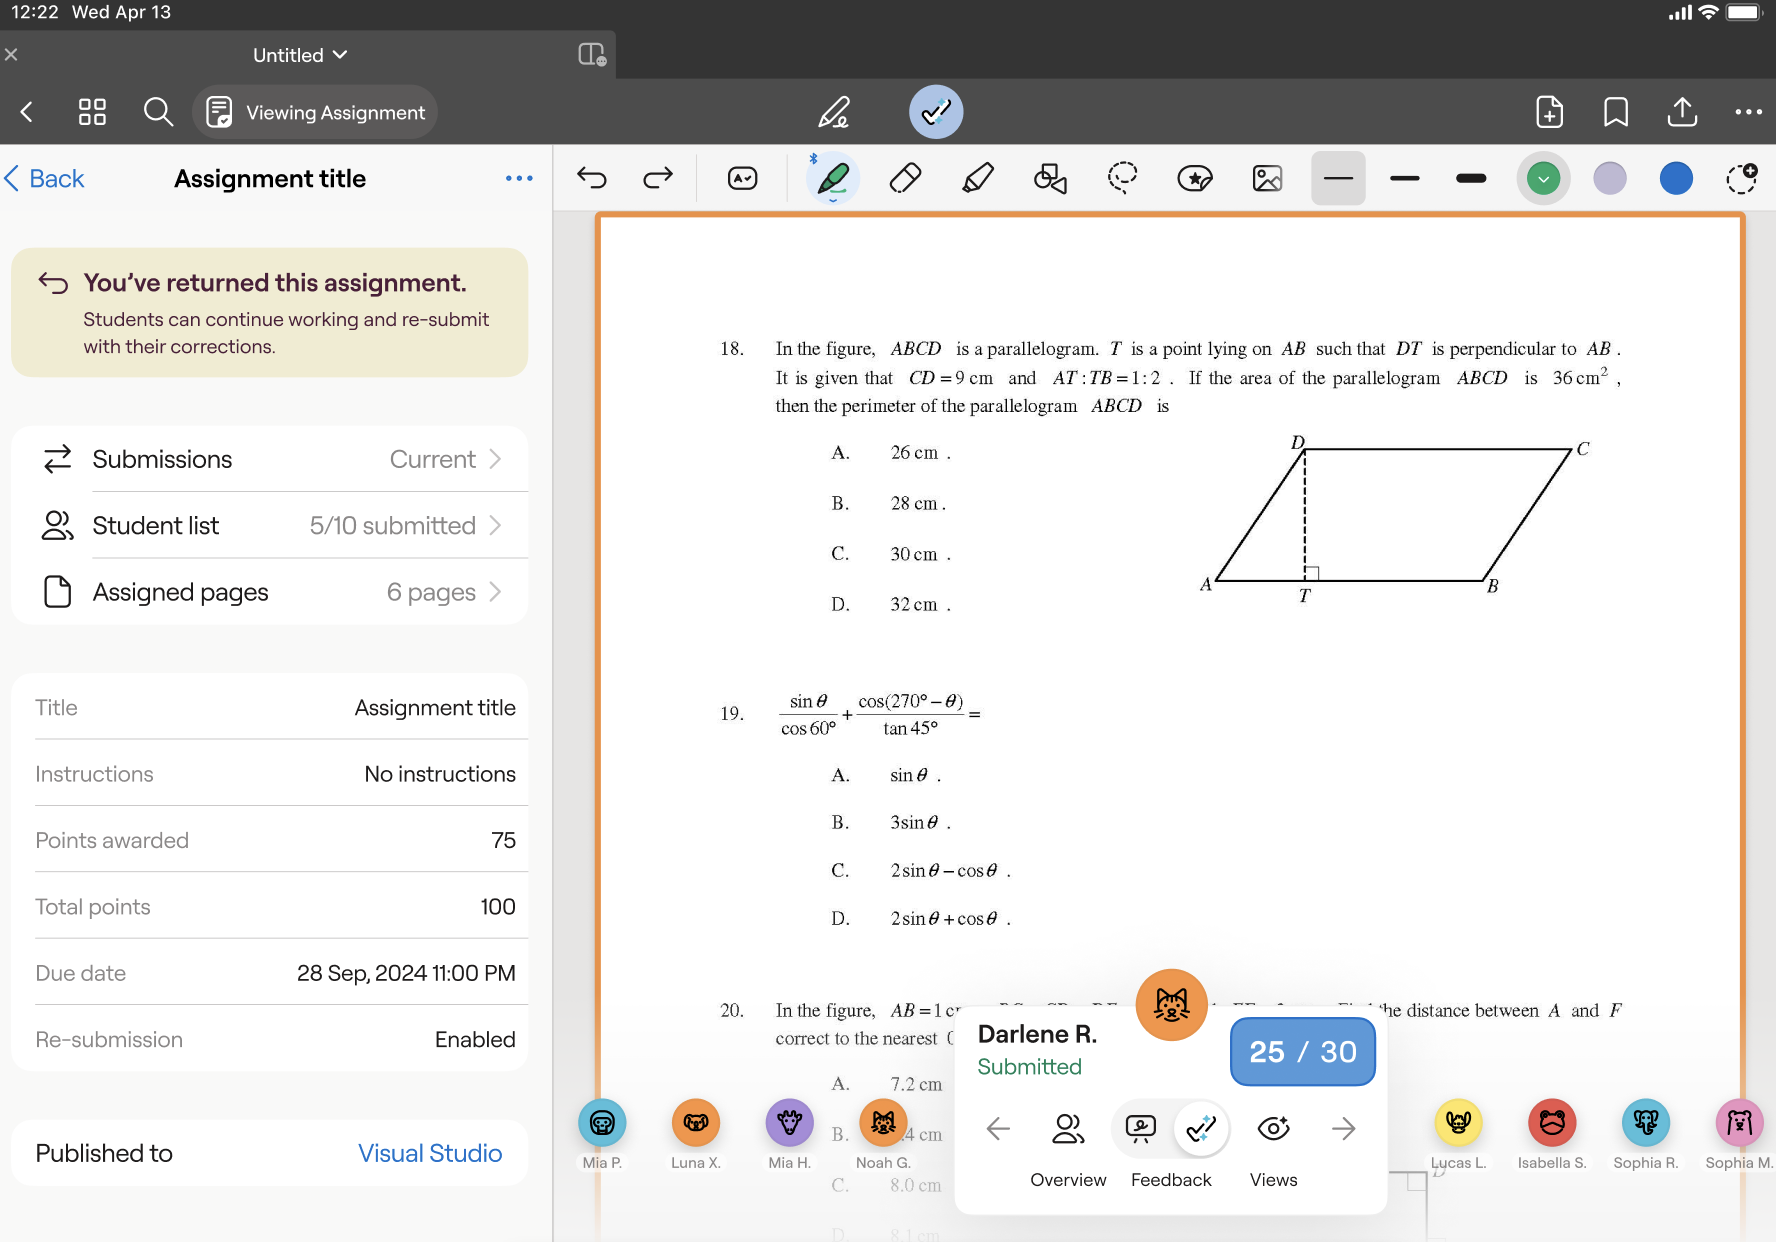This screenshot has width=1776, height=1242.
Task: Click the insert image tool
Action: [x=1267, y=179]
